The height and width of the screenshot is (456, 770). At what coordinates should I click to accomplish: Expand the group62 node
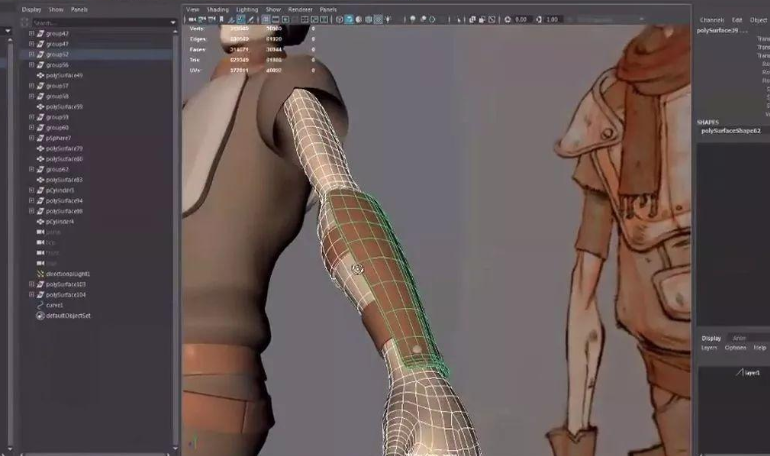(x=31, y=169)
